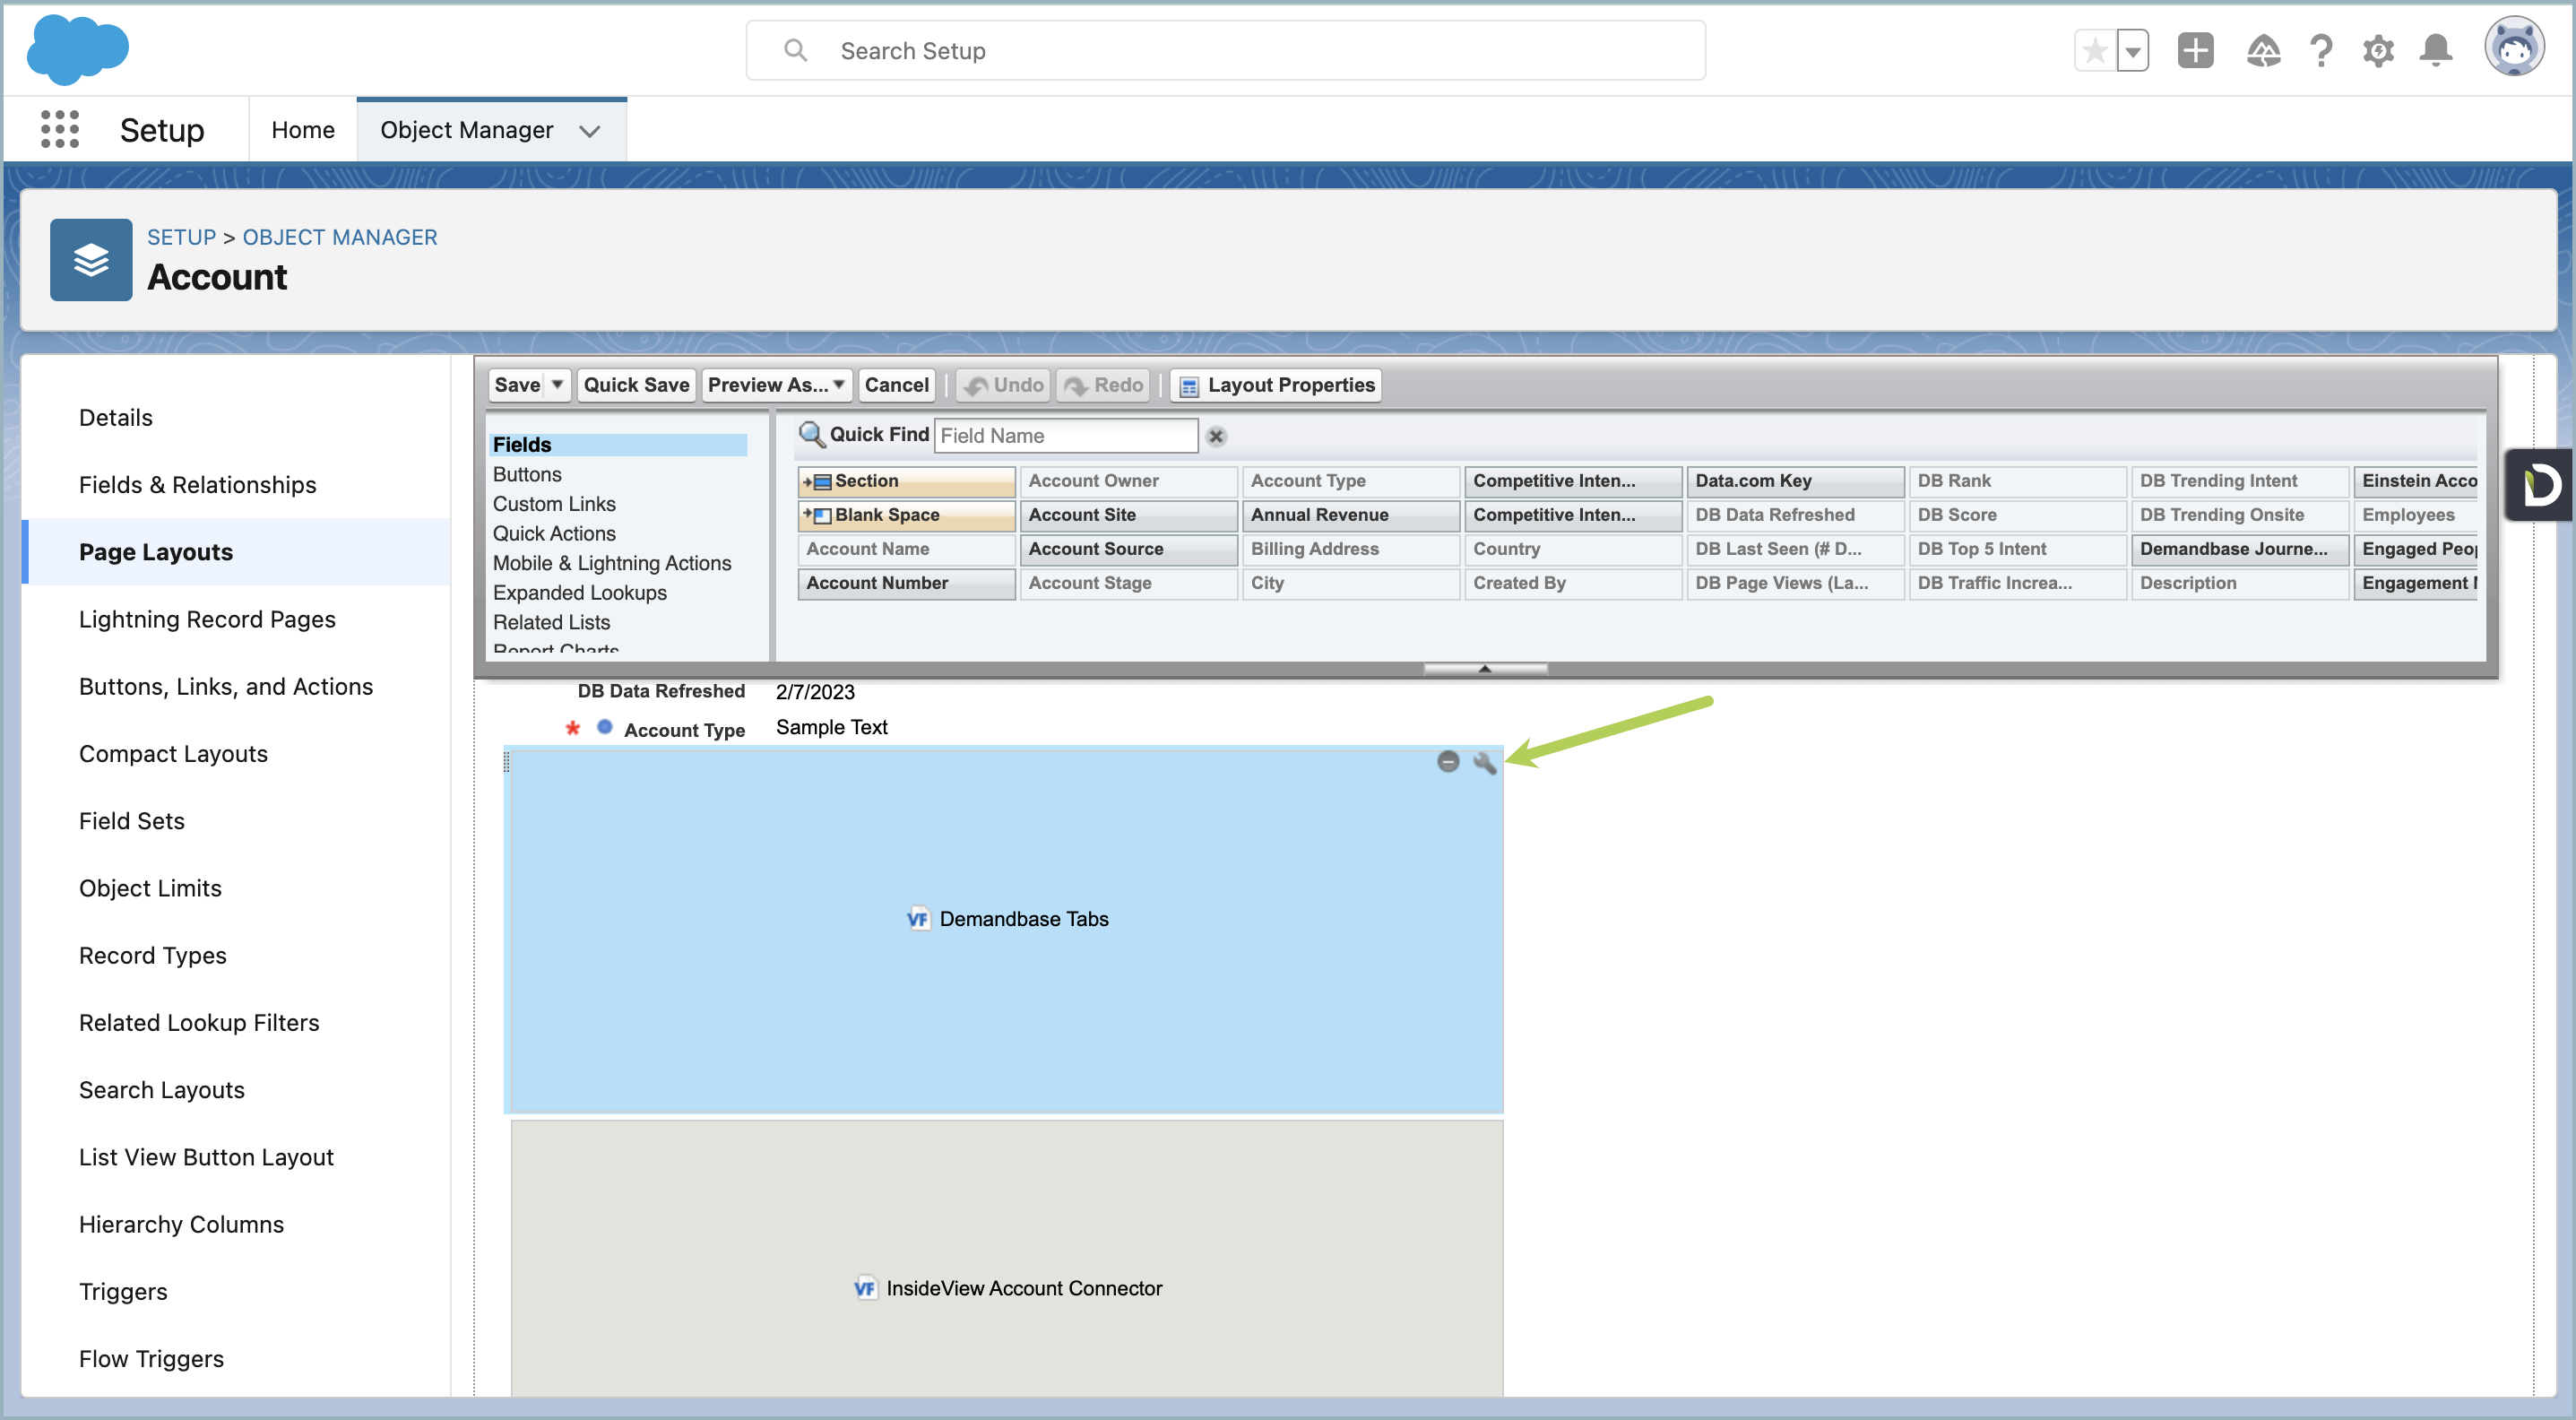The image size is (2576, 1420).
Task: Select Expanded Lookups palette category
Action: coord(580,593)
